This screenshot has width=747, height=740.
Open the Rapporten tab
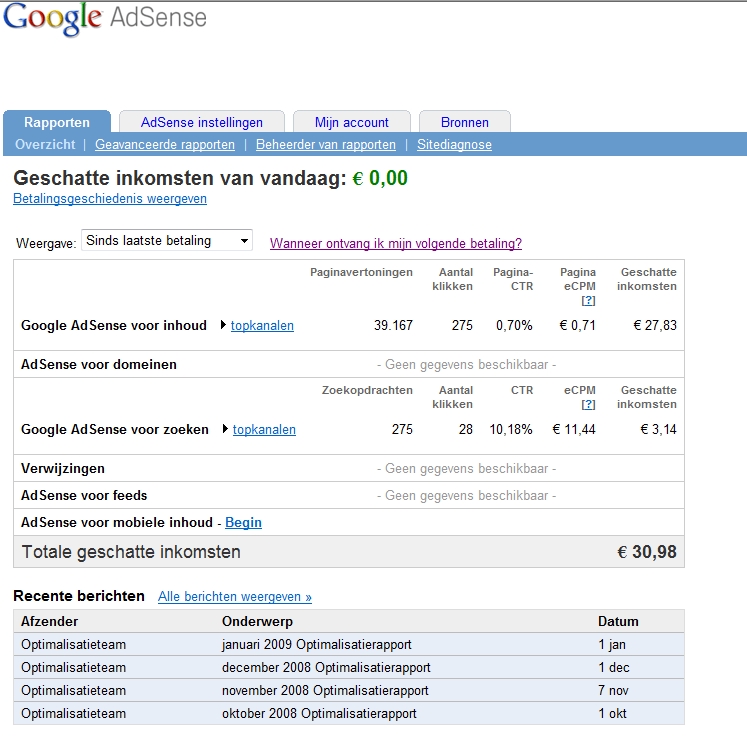57,122
